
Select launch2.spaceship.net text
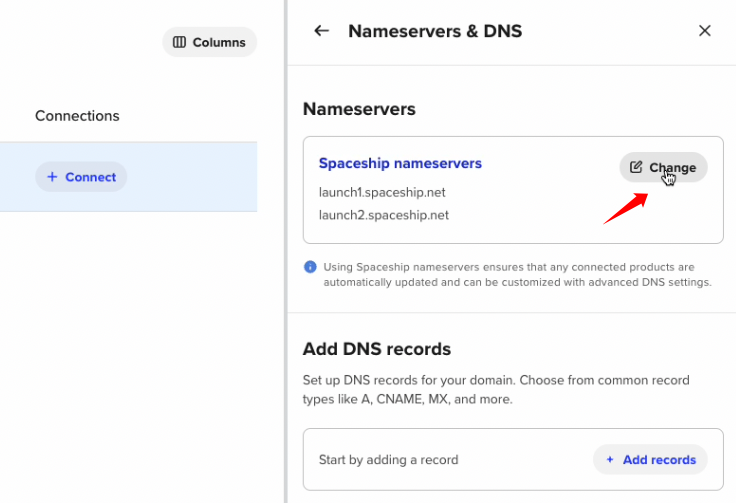(x=384, y=215)
